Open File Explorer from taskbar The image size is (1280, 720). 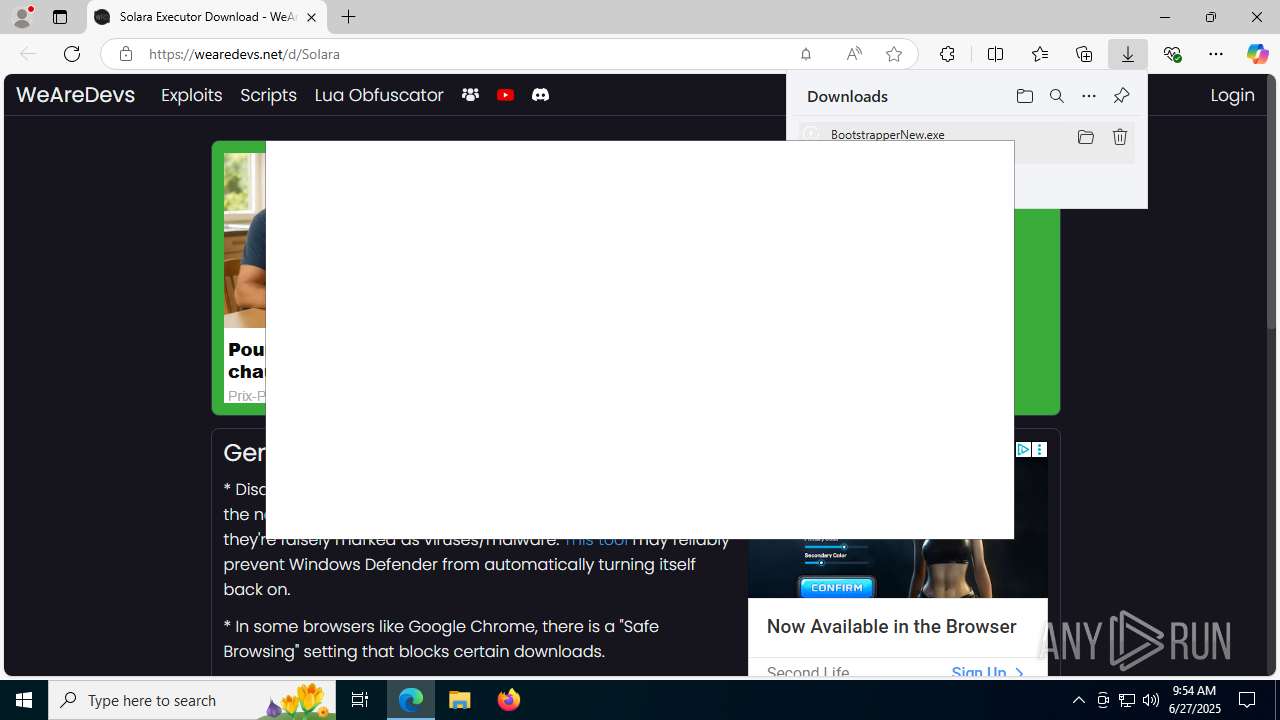[x=460, y=700]
